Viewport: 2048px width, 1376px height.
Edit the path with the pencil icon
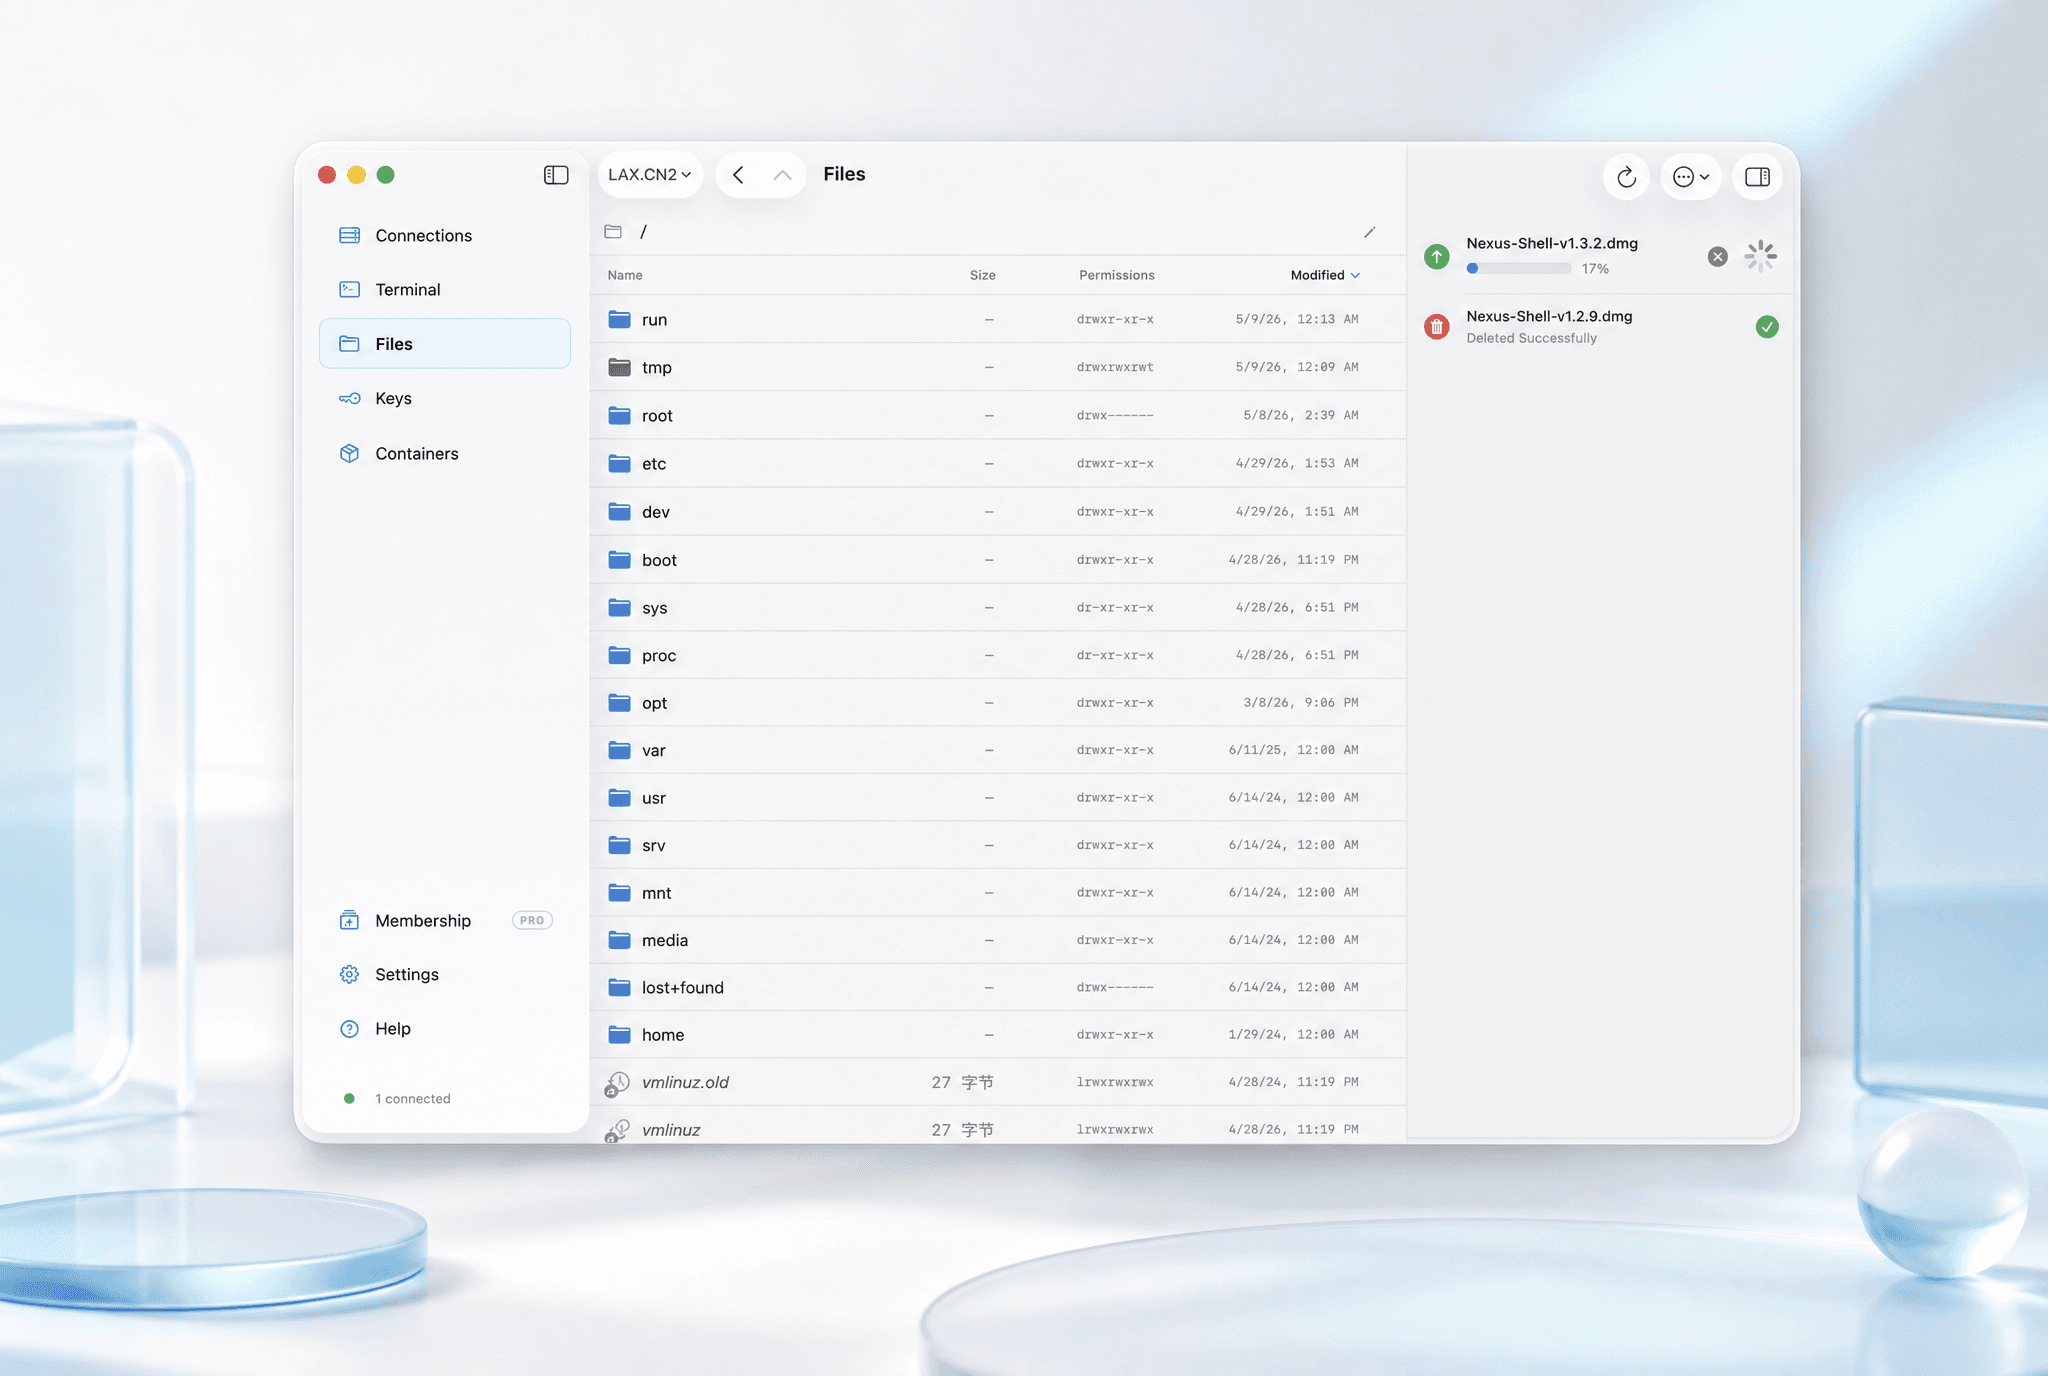(x=1369, y=232)
